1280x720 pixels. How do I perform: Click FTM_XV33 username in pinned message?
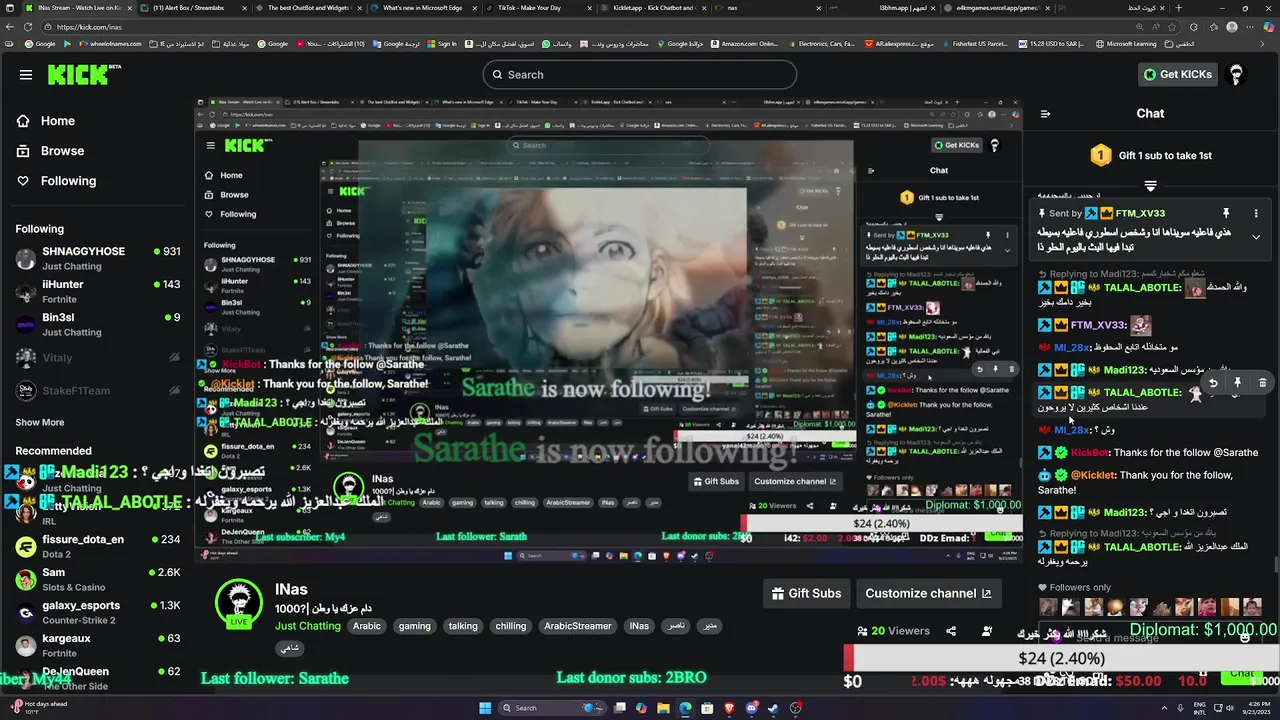tap(1140, 213)
